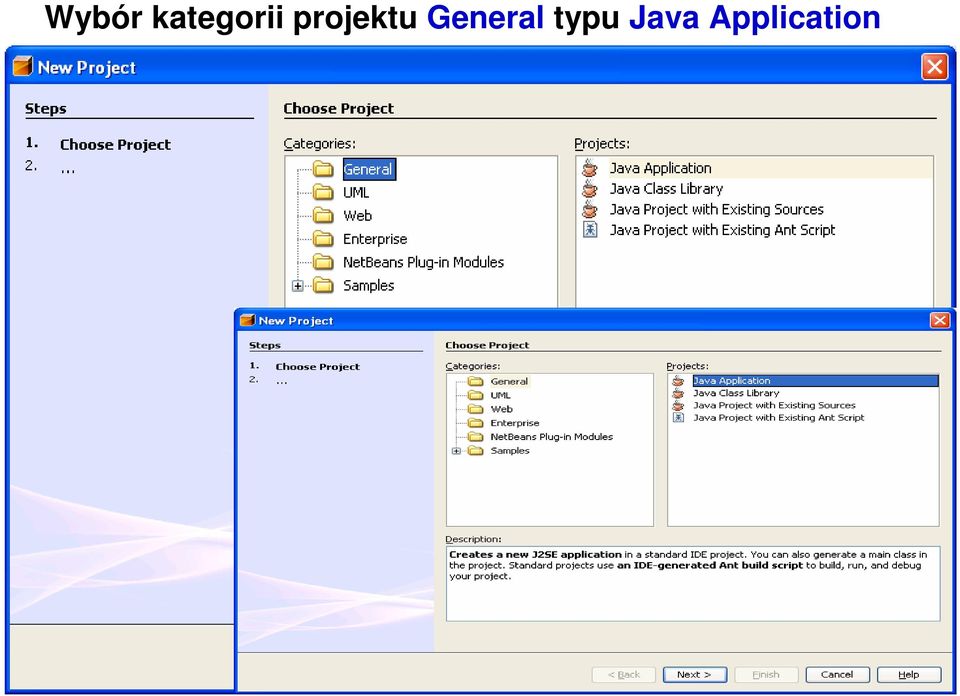
Task: Choose Java Class Library in back window
Action: tap(666, 189)
